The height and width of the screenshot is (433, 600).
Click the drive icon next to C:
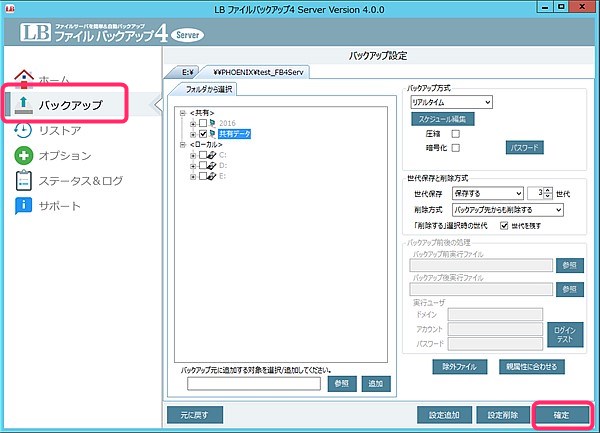click(212, 155)
